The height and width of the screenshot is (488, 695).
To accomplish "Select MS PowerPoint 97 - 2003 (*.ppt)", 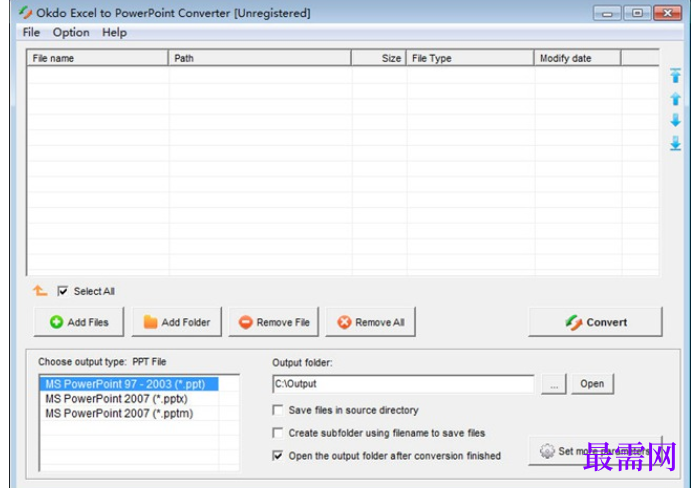I will click(129, 384).
